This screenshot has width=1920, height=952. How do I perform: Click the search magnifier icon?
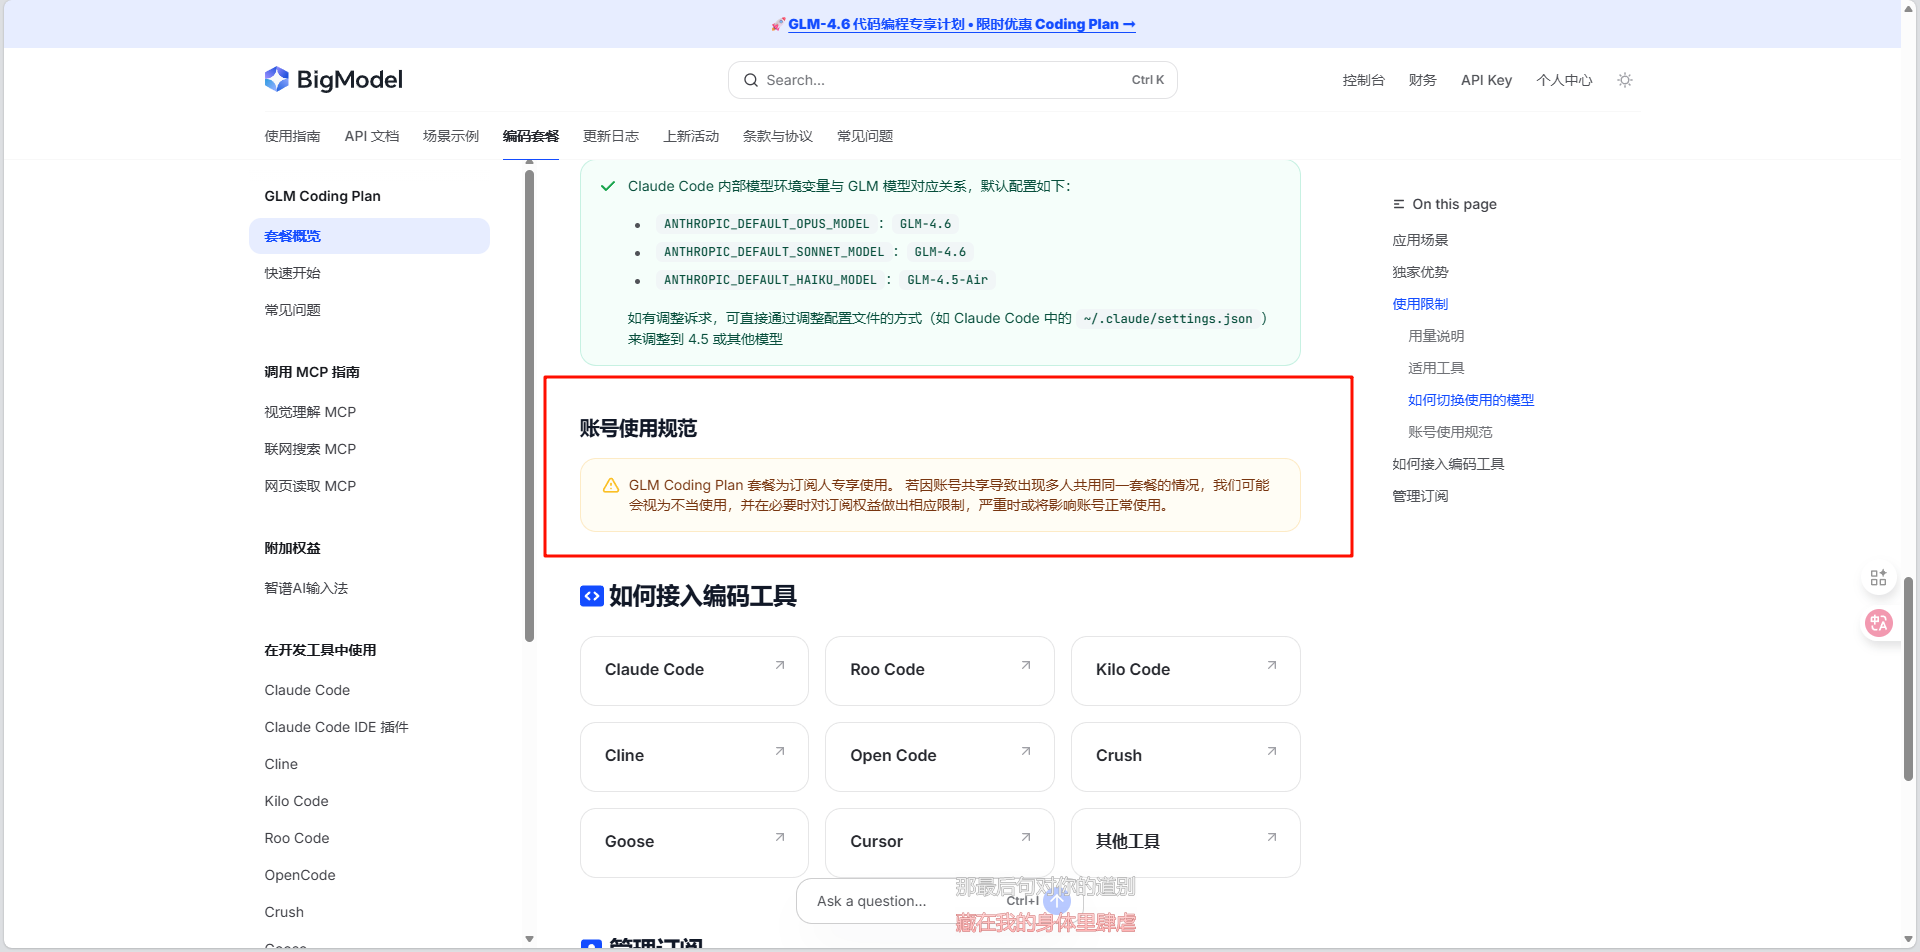coord(751,80)
